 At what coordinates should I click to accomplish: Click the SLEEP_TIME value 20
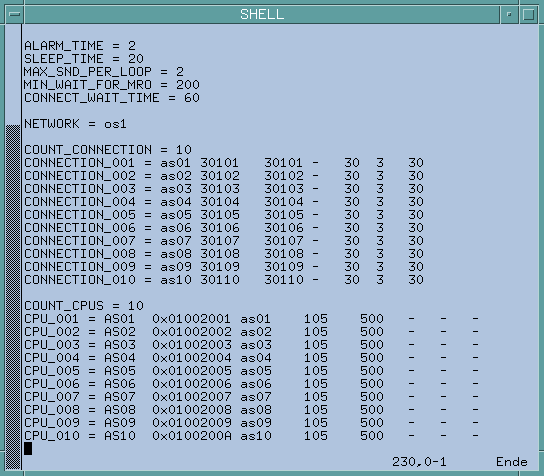point(136,59)
